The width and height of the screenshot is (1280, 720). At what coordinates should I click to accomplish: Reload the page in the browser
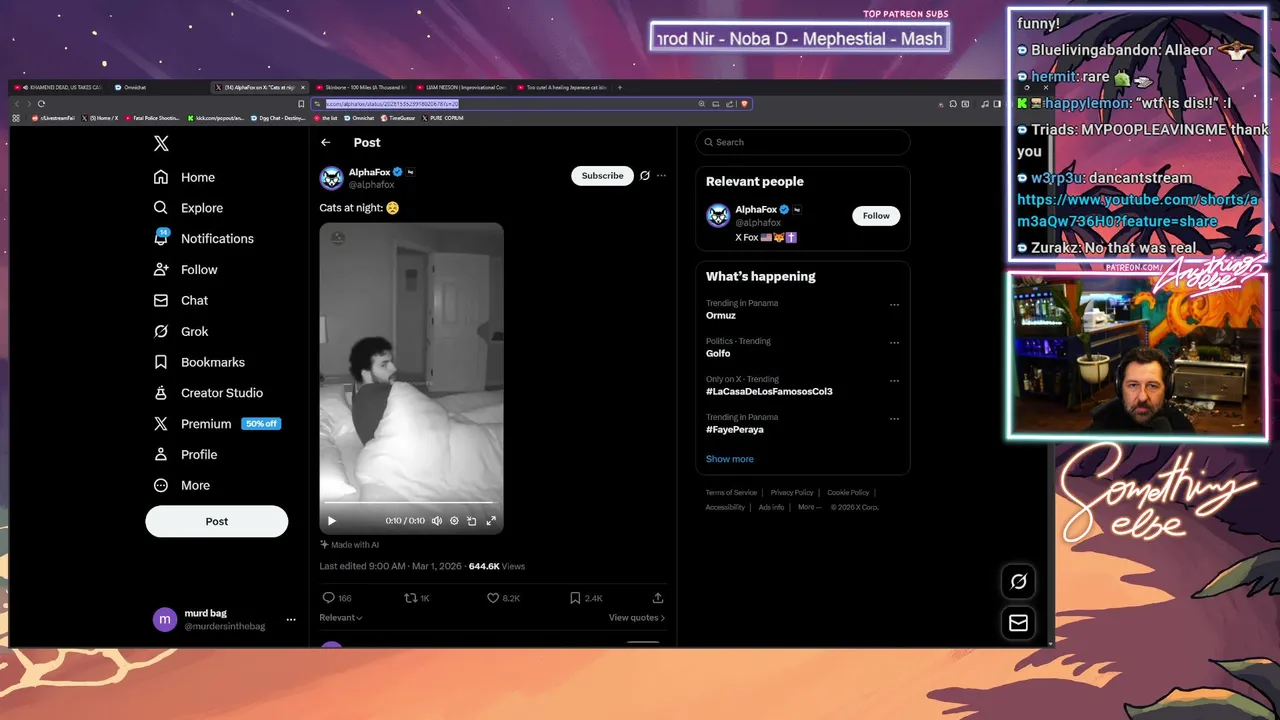(41, 104)
